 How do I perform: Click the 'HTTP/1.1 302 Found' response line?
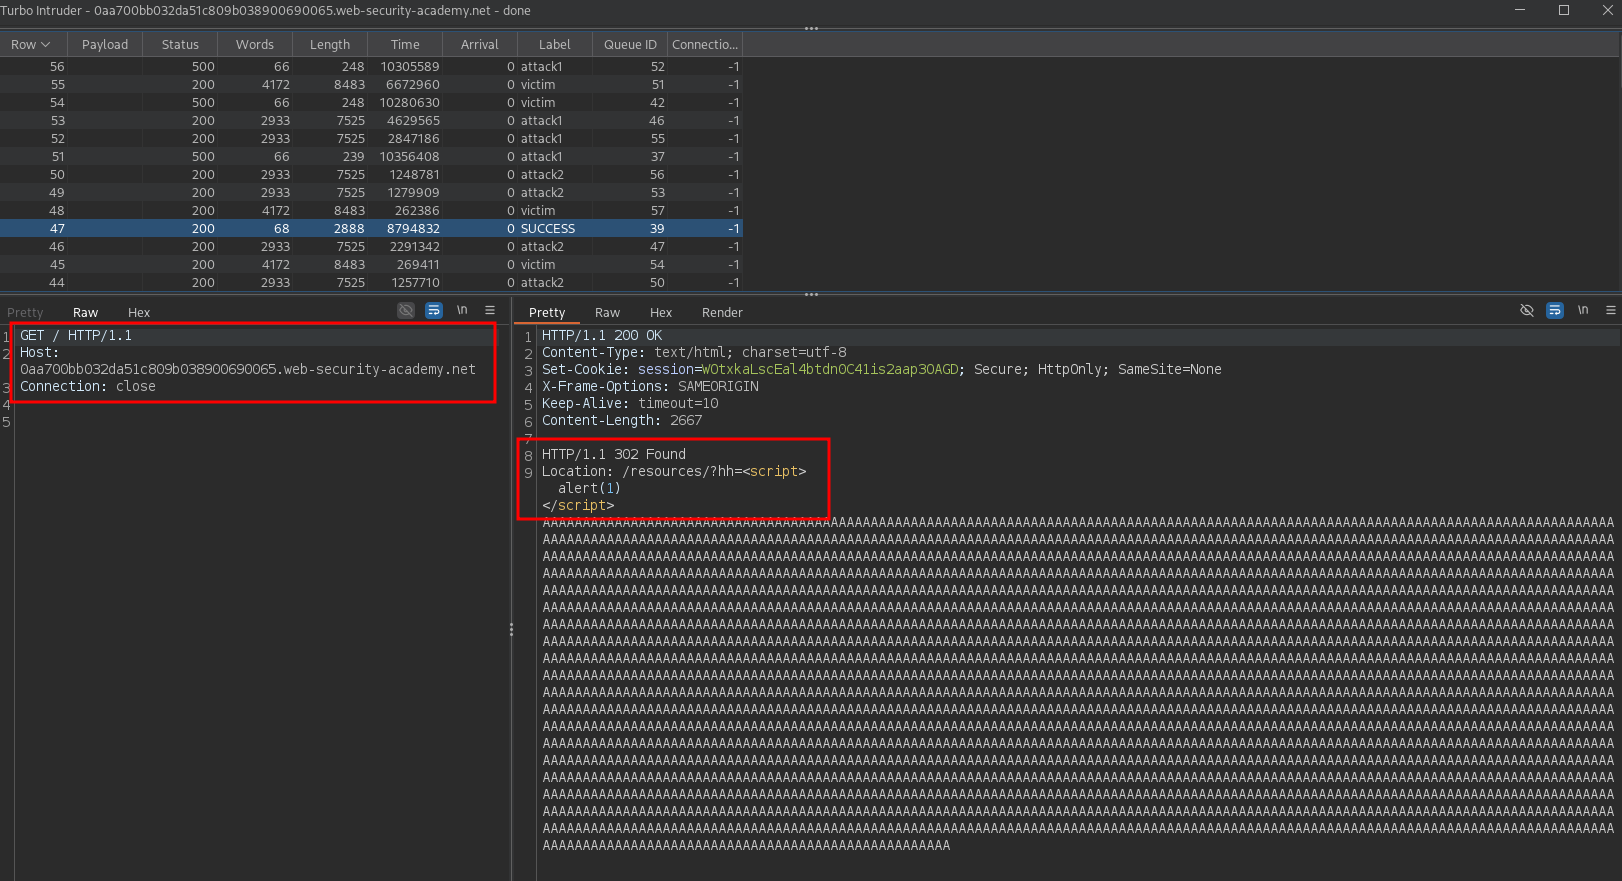(x=614, y=455)
